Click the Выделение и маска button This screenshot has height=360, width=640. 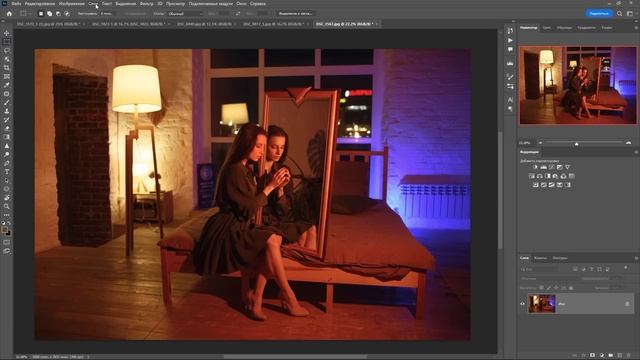coord(295,13)
